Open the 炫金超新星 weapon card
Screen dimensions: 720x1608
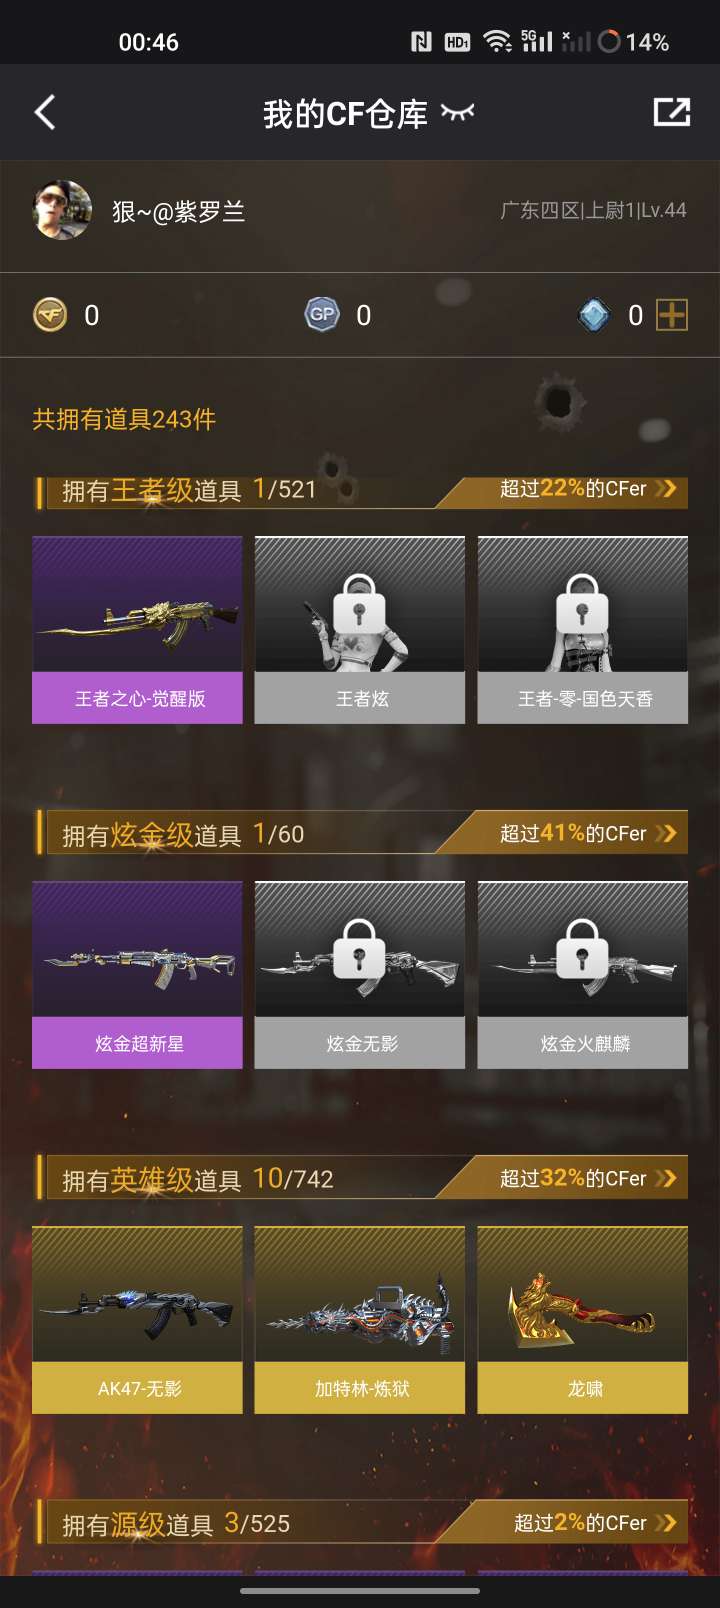pyautogui.click(x=137, y=975)
